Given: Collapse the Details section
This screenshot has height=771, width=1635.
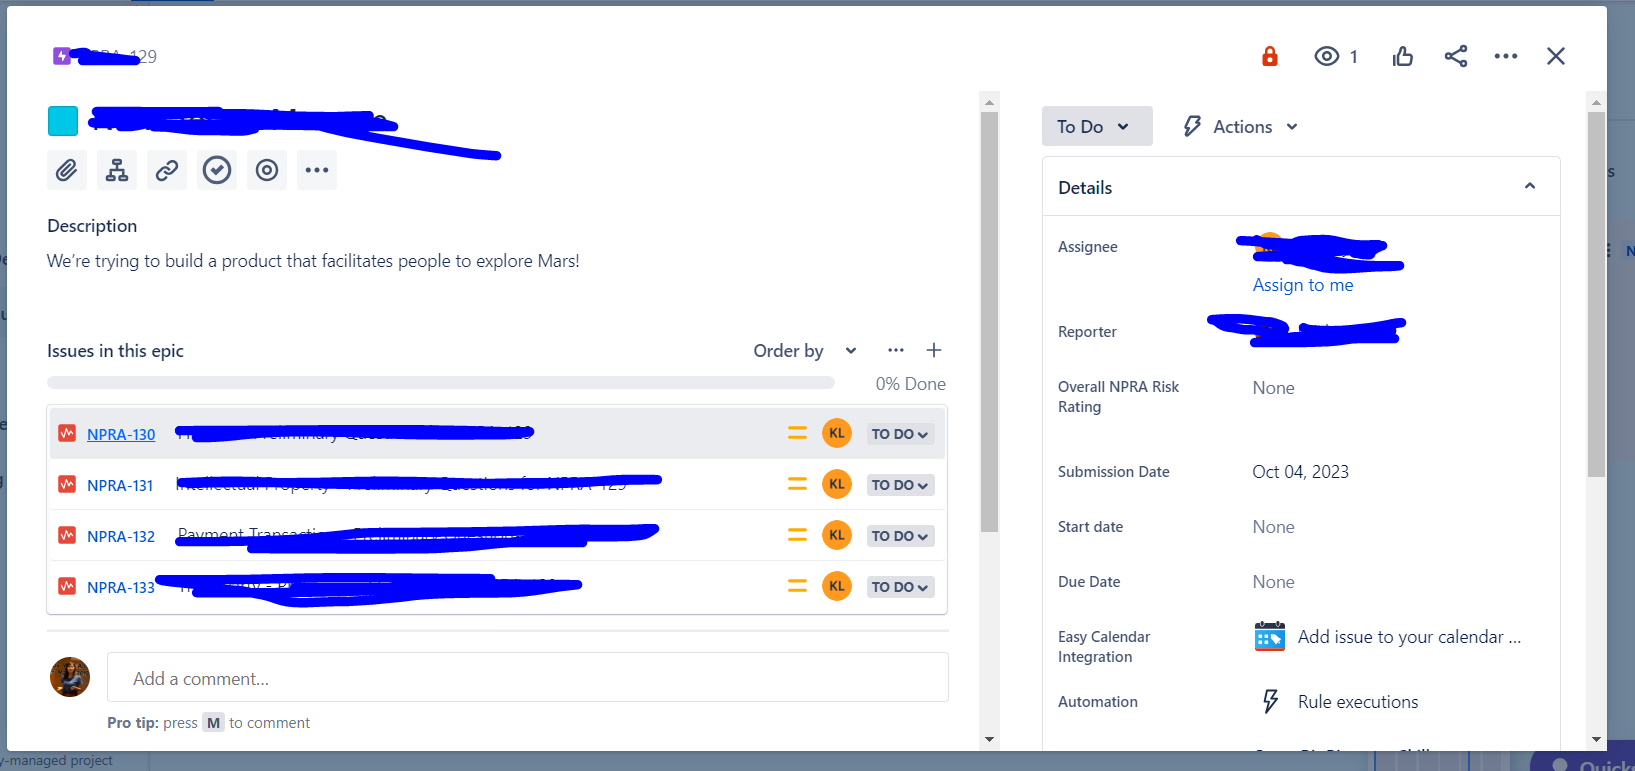Looking at the screenshot, I should tap(1530, 186).
